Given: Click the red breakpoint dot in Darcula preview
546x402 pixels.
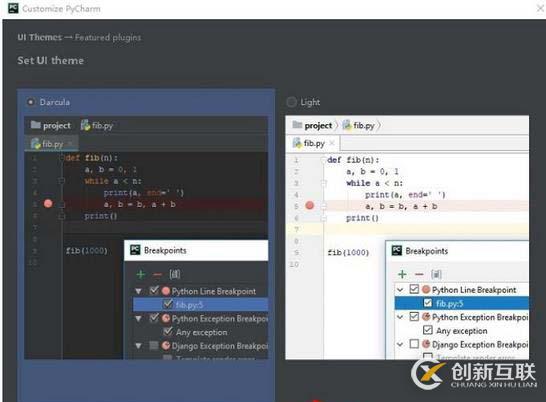Looking at the screenshot, I should [48, 204].
